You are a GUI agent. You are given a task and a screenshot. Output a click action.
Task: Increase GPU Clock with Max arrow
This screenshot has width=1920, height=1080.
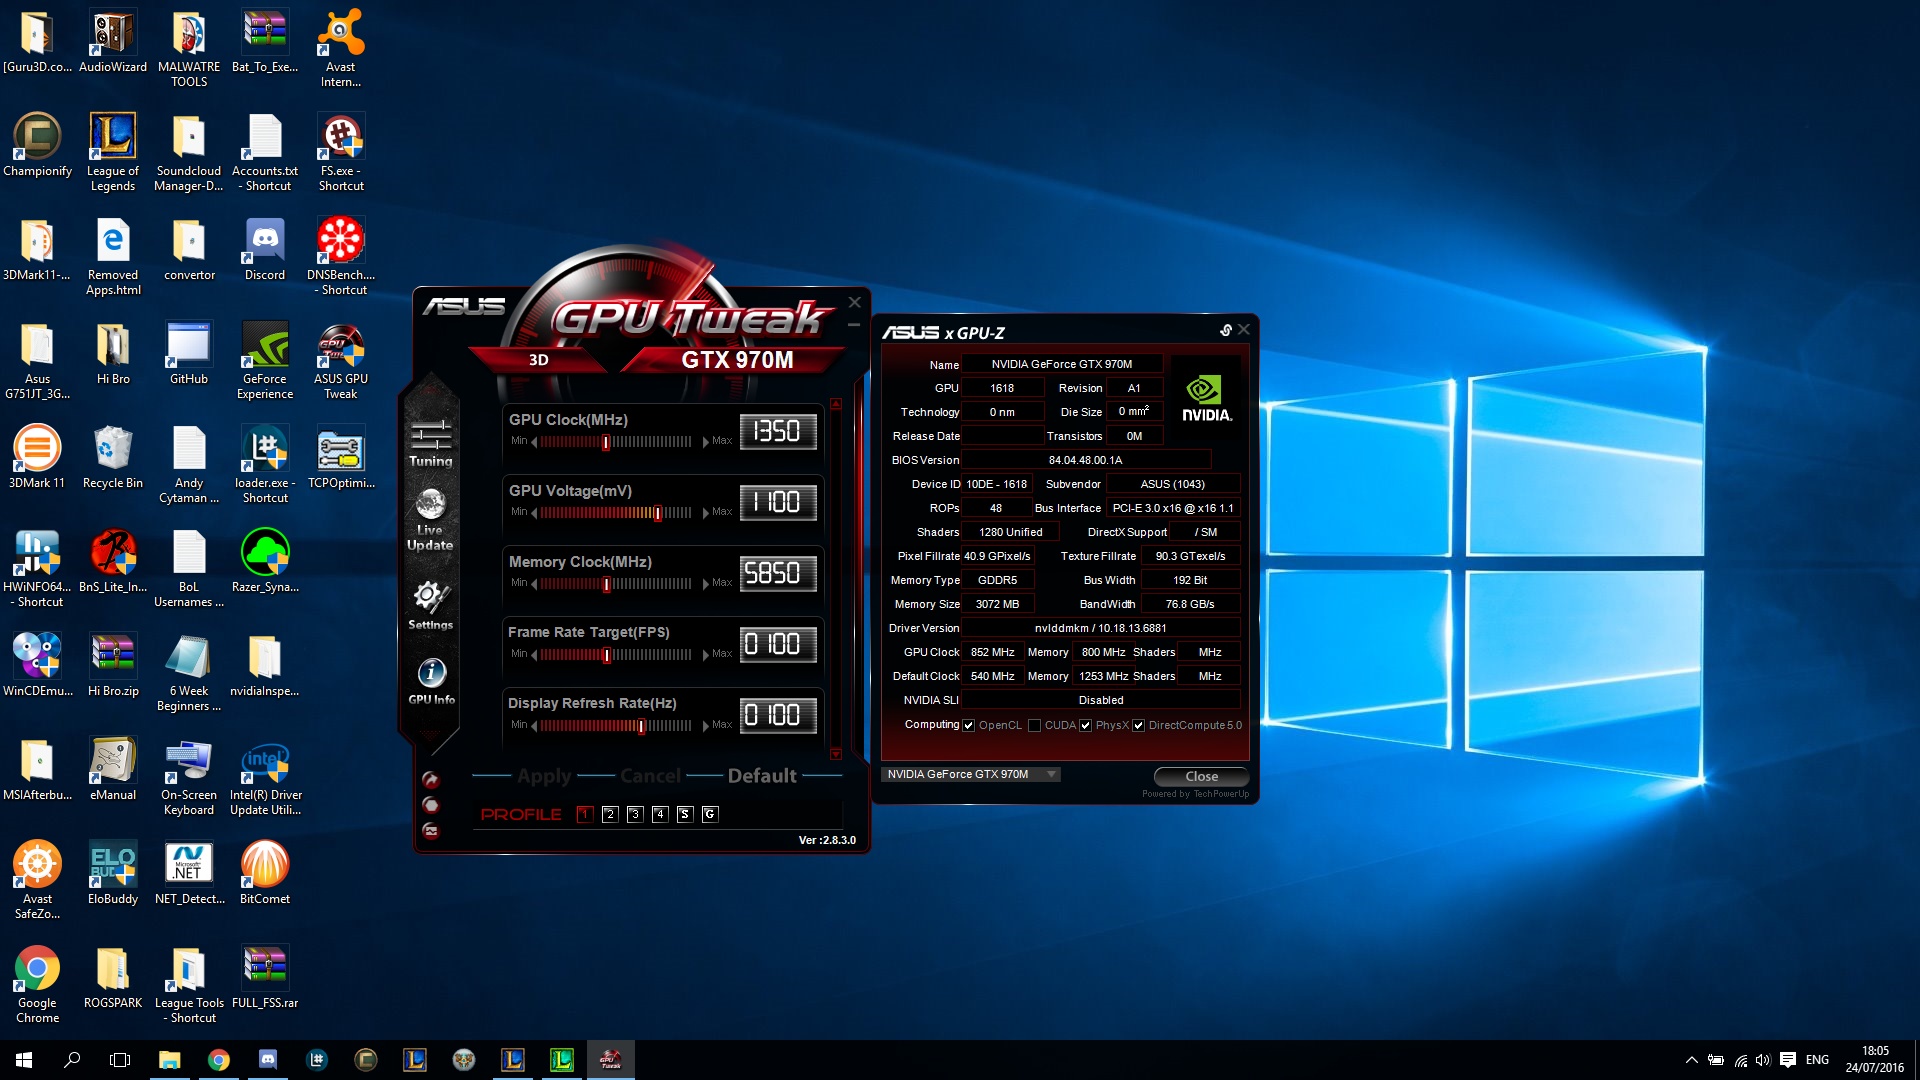point(706,442)
